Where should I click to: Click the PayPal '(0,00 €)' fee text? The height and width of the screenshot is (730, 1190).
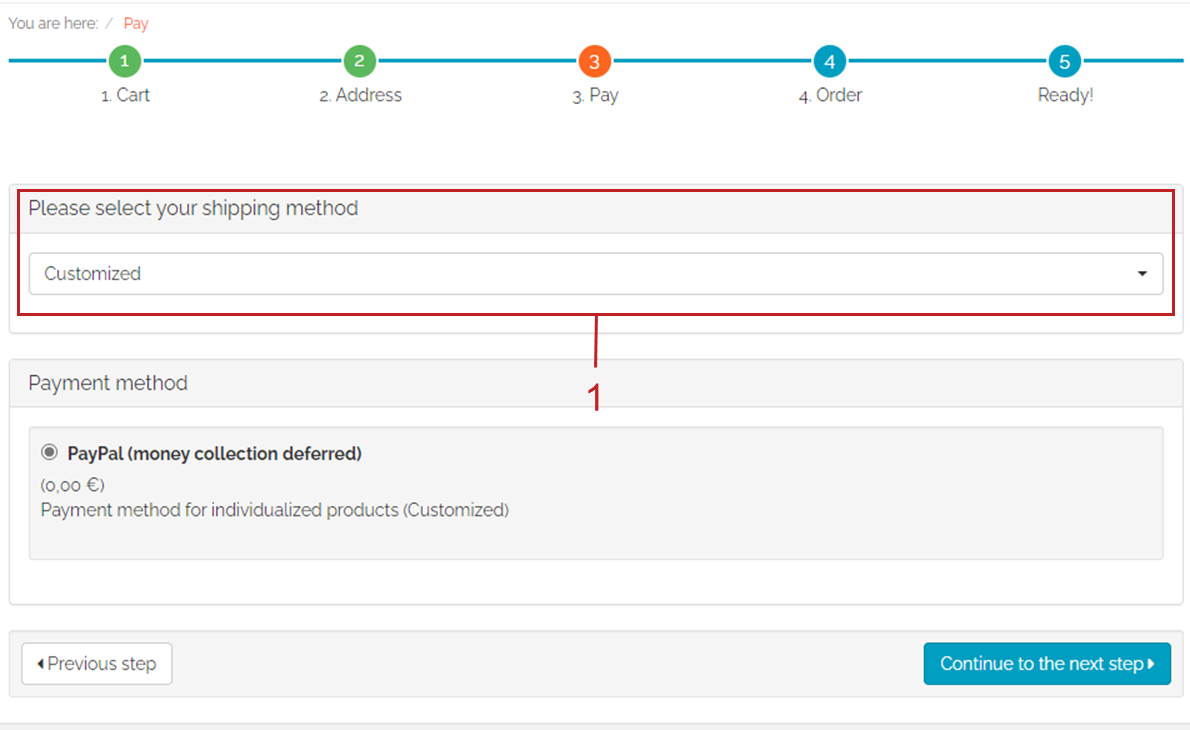click(73, 485)
